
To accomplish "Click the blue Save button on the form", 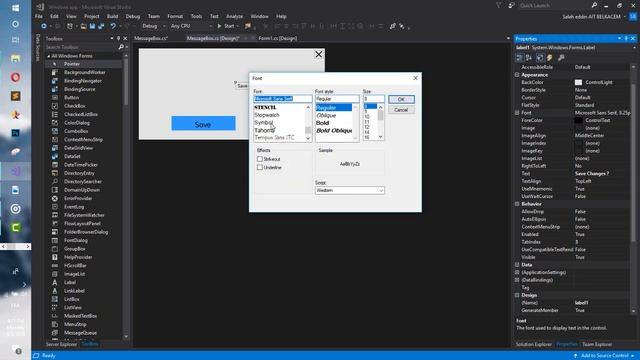I will (203, 124).
